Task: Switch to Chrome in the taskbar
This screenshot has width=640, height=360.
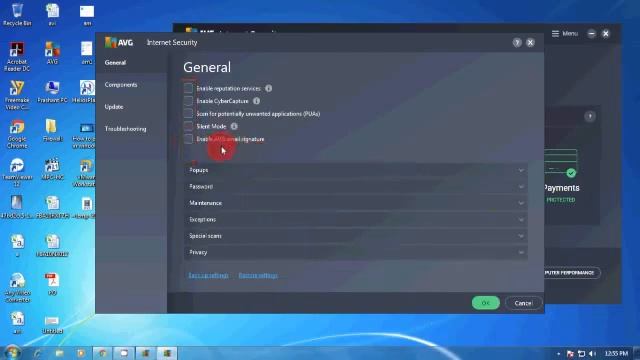Action: click(102, 353)
